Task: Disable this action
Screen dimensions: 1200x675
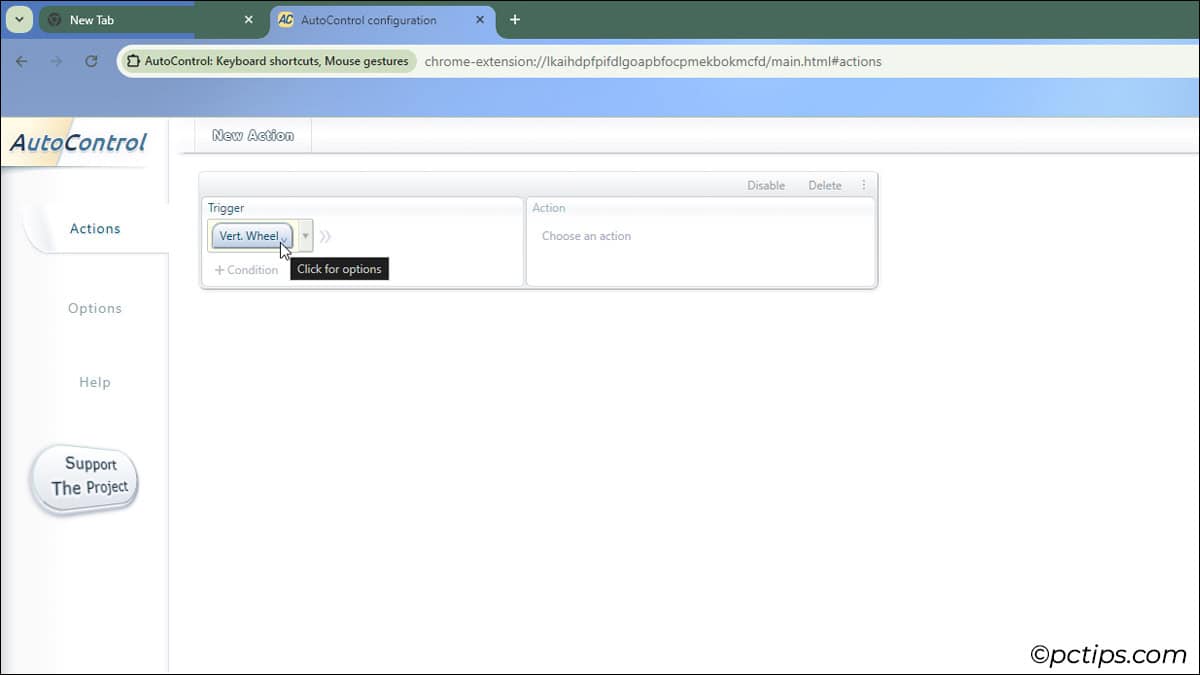Action: coord(766,185)
